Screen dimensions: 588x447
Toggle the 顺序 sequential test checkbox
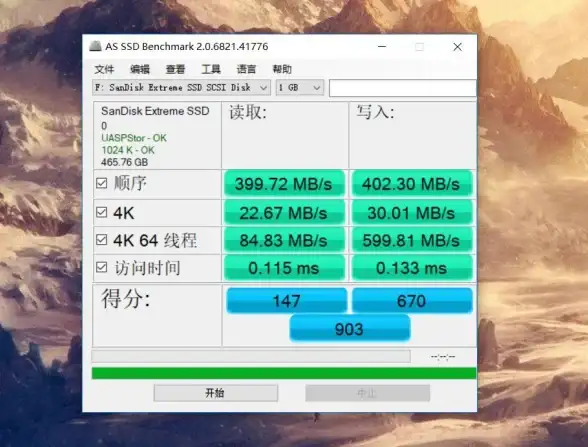(x=102, y=183)
